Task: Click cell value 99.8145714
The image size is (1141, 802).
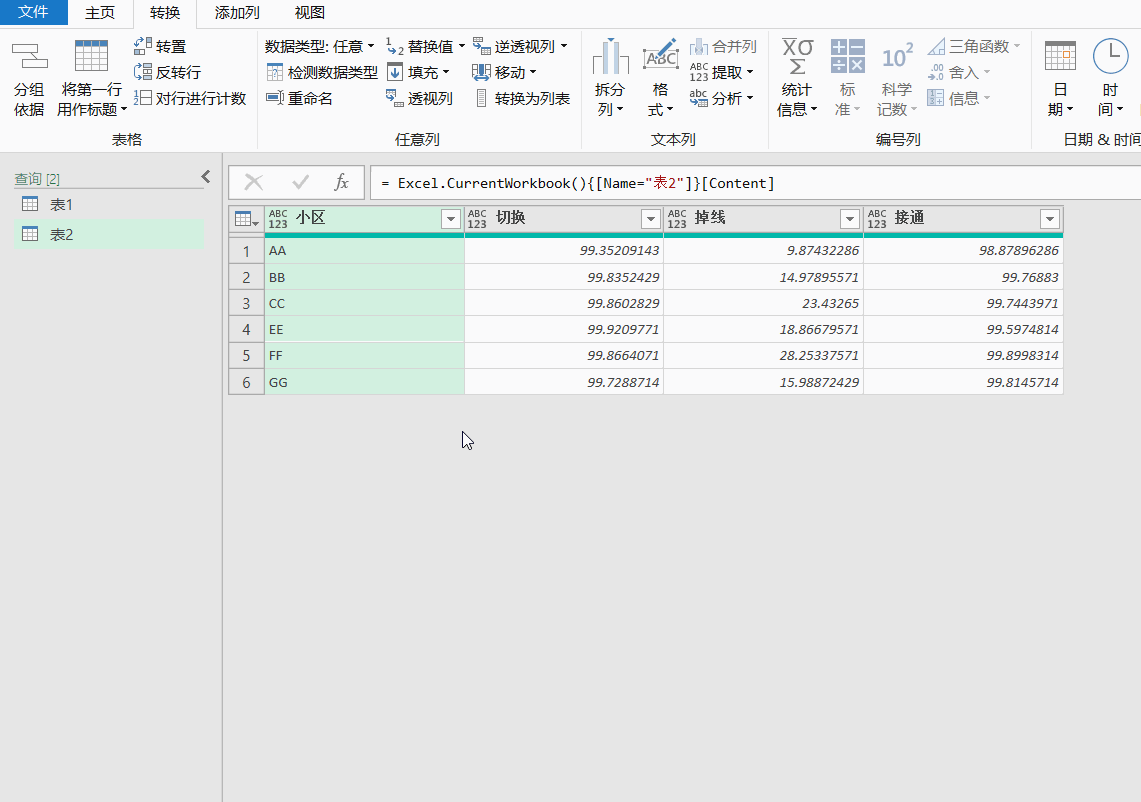Action: (x=963, y=382)
